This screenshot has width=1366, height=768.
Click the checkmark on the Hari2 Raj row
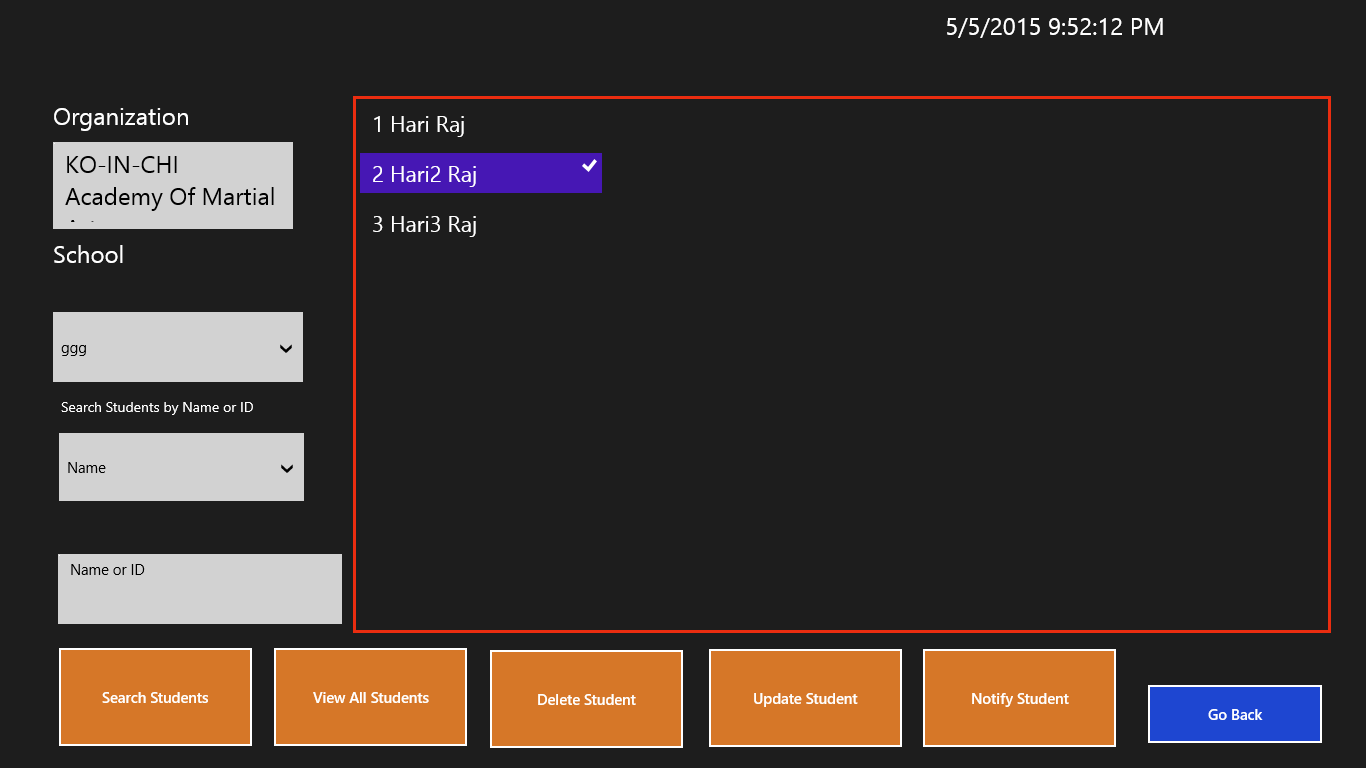pyautogui.click(x=590, y=165)
